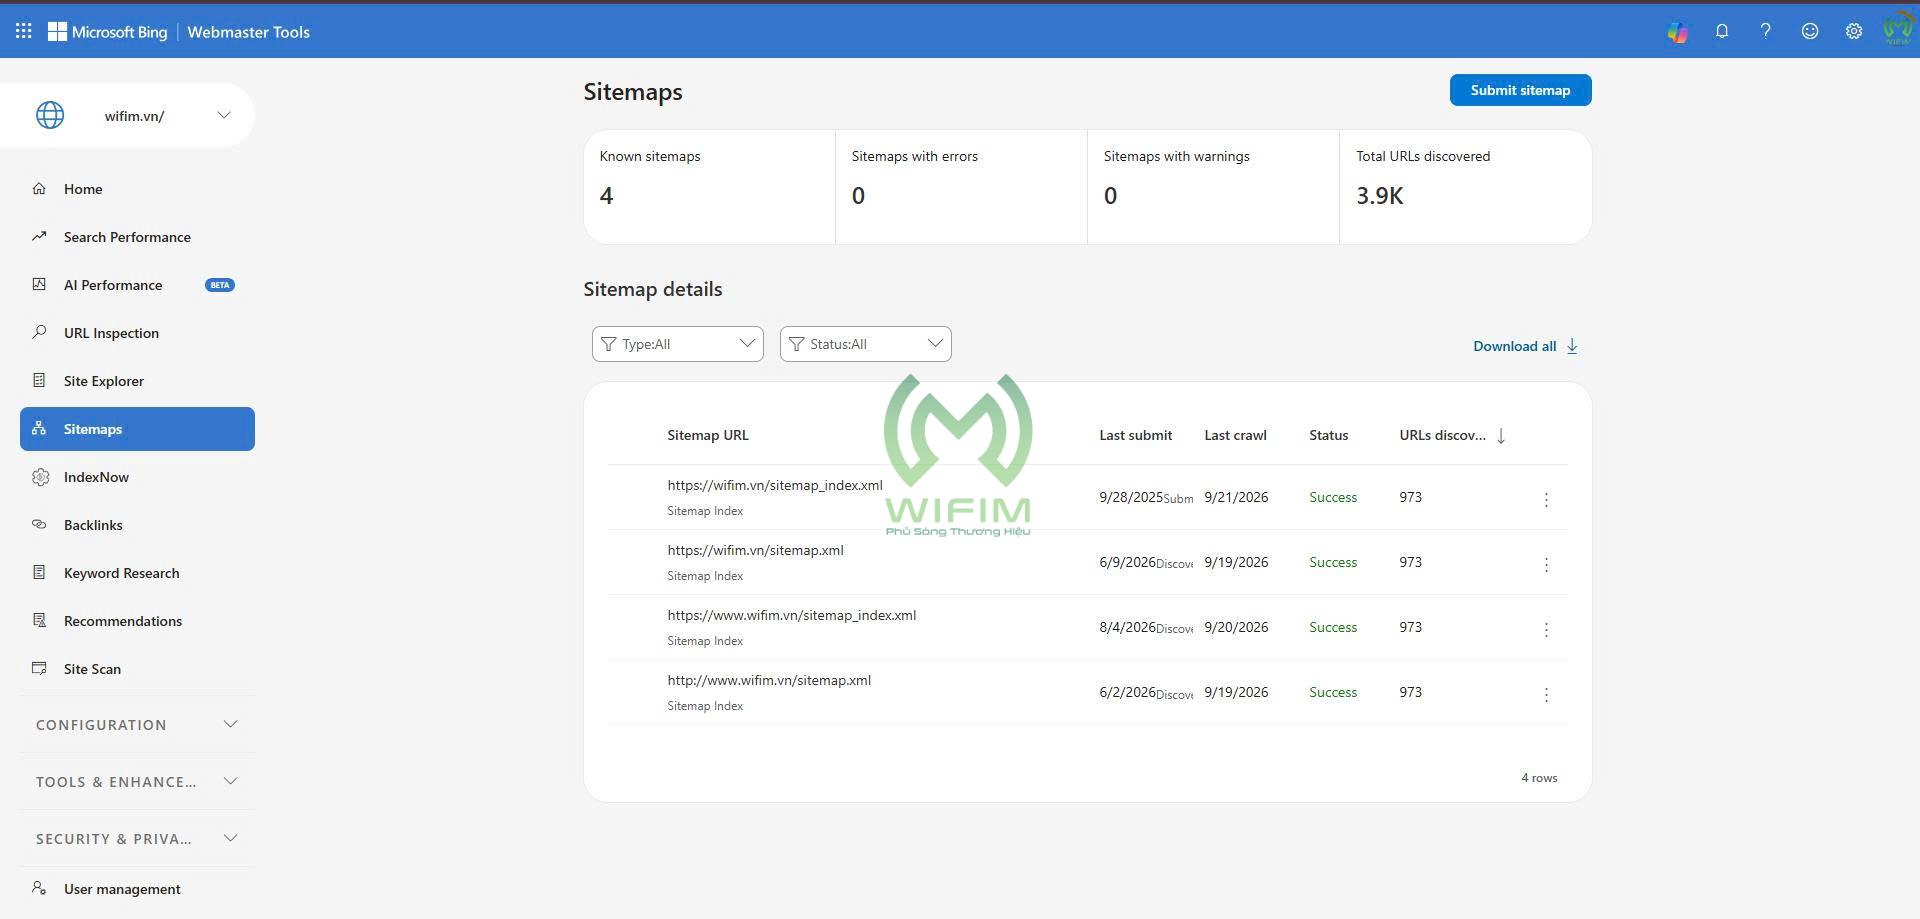The height and width of the screenshot is (919, 1920).
Task: Click the Download all link
Action: coord(1525,346)
